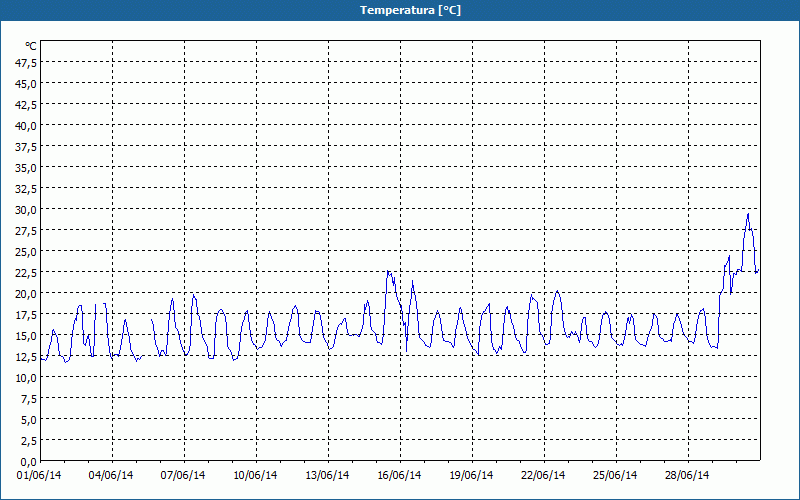Screen dimensions: 800x500
Task: Click the 'Temperatura [°C]' chart title
Action: pos(410,10)
